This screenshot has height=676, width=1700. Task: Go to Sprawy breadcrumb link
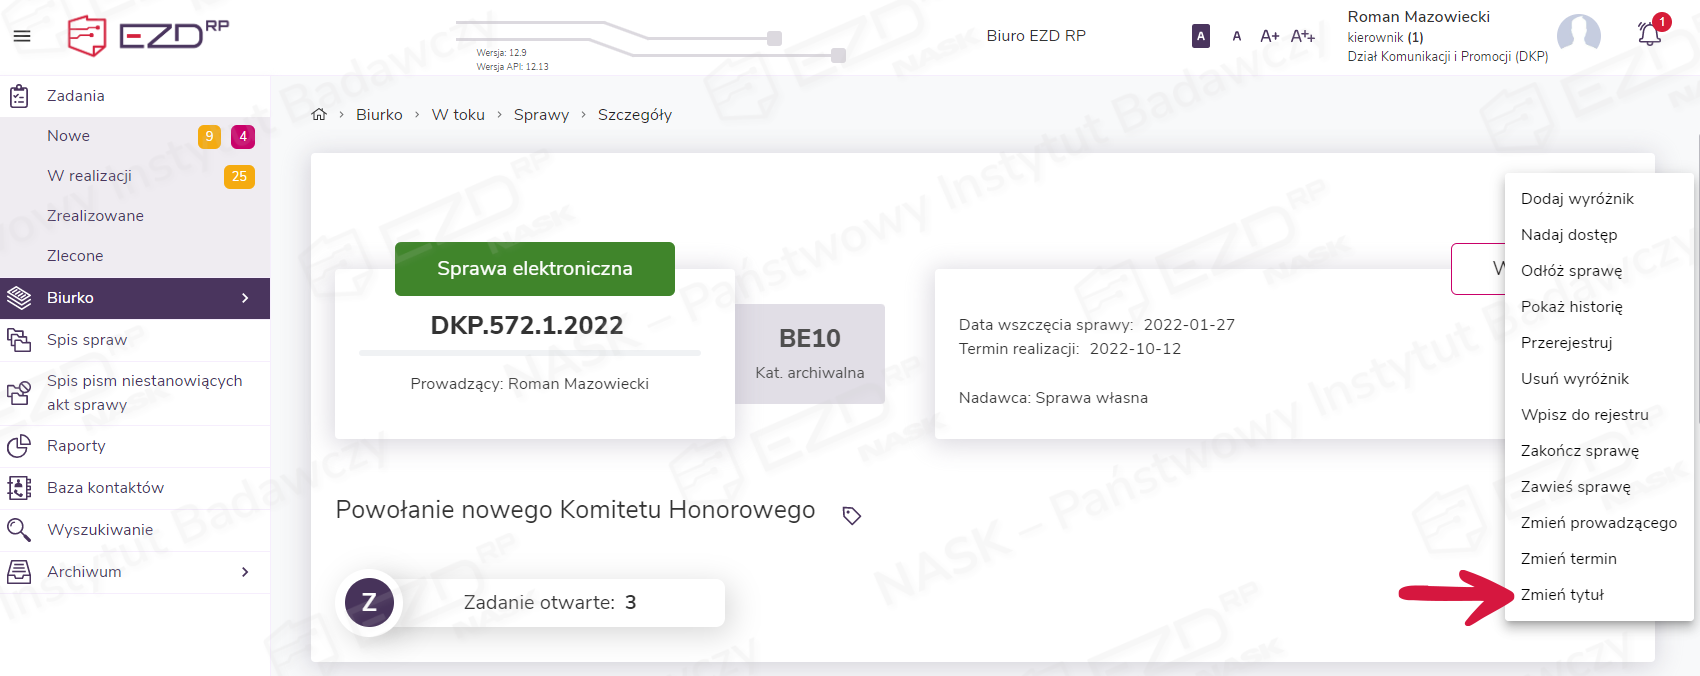click(541, 115)
